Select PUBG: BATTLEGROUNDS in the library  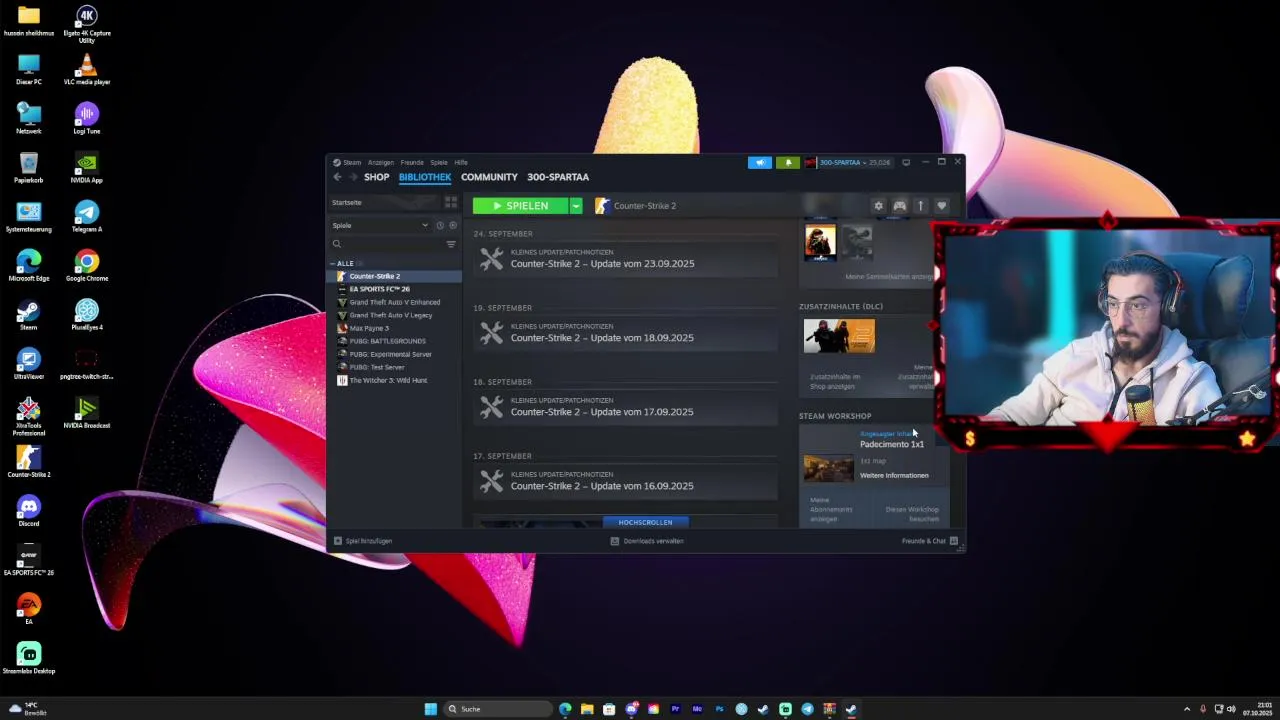[x=396, y=341]
